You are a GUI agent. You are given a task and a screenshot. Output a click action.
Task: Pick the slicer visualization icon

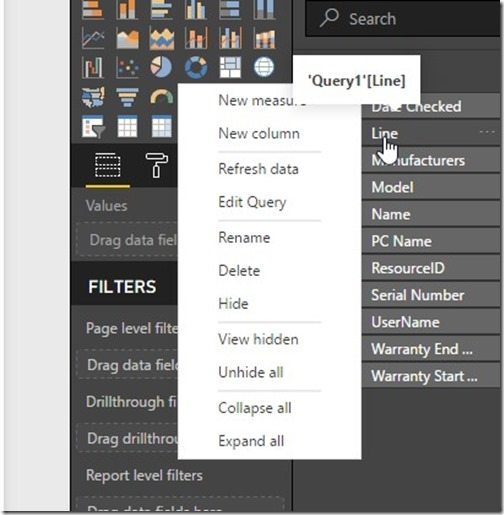click(x=93, y=126)
